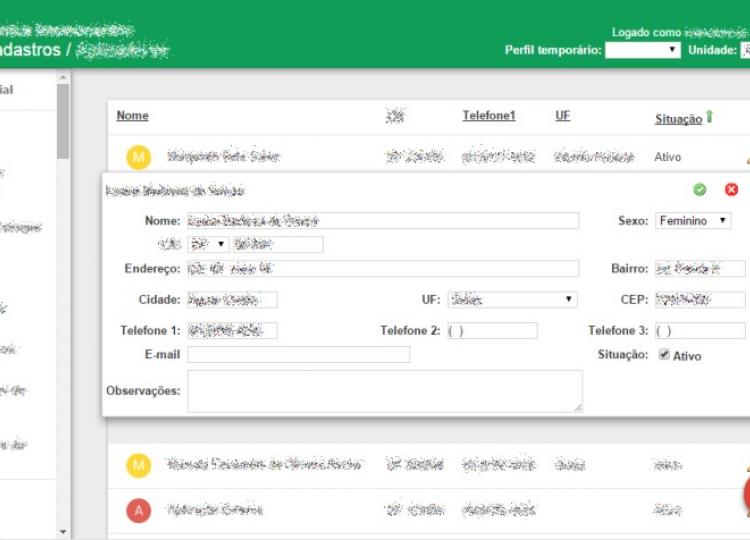Open the Perfil temporário dropdown
Viewport: 750px width, 540px height.
click(642, 50)
